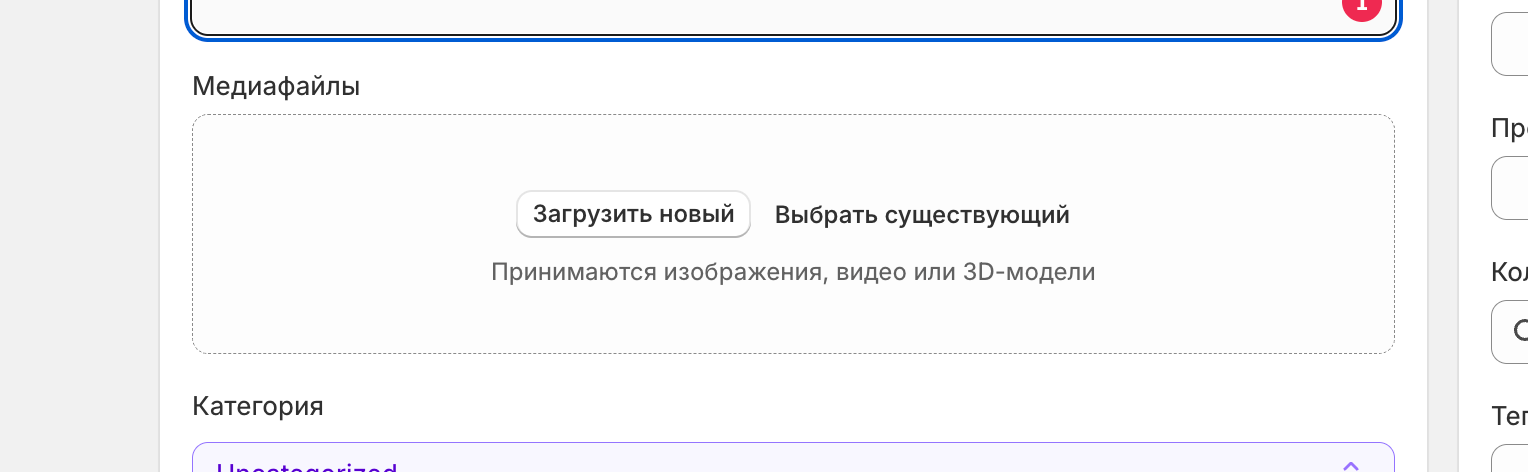Screen dimensions: 1528x472
Task: Focus the input under the Пр… label
Action: click(1511, 188)
